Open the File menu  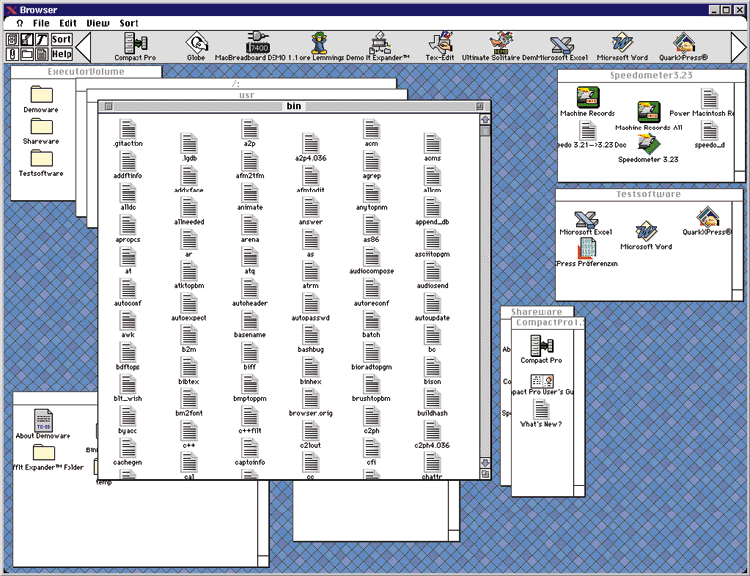41,23
